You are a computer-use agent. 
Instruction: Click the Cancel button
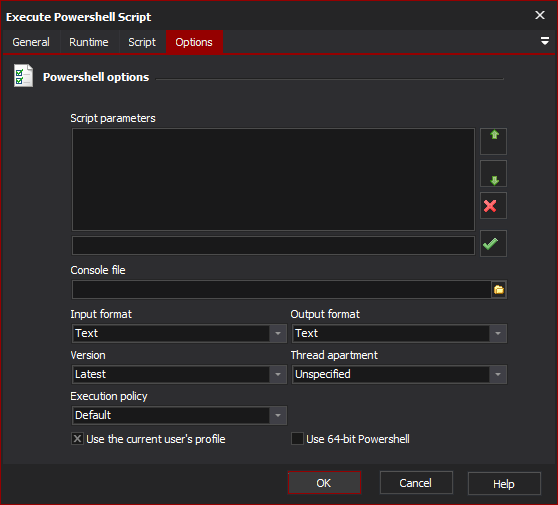[416, 483]
